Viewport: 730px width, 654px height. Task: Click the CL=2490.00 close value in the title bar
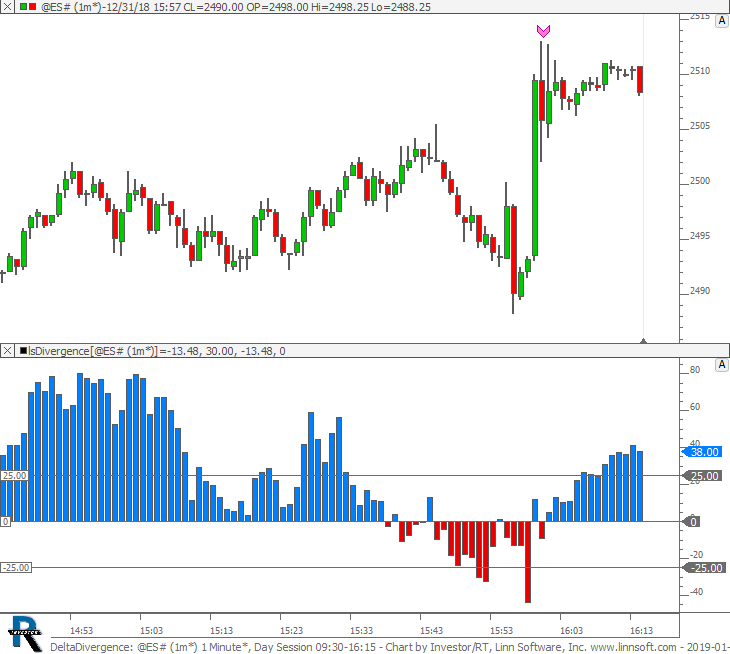pos(213,7)
